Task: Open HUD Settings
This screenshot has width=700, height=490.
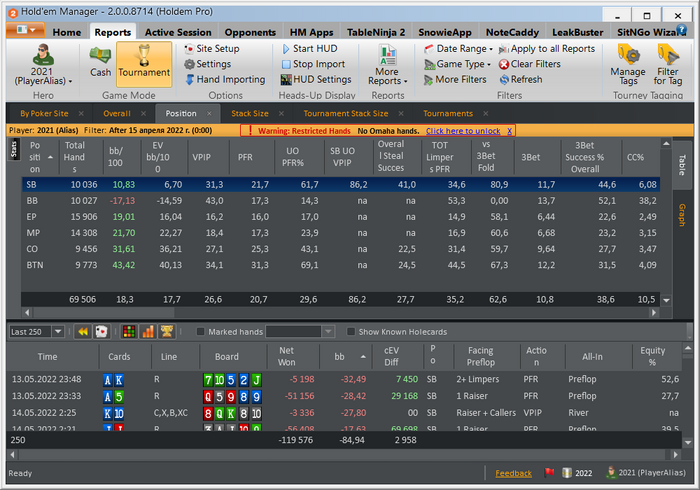Action: 316,79
